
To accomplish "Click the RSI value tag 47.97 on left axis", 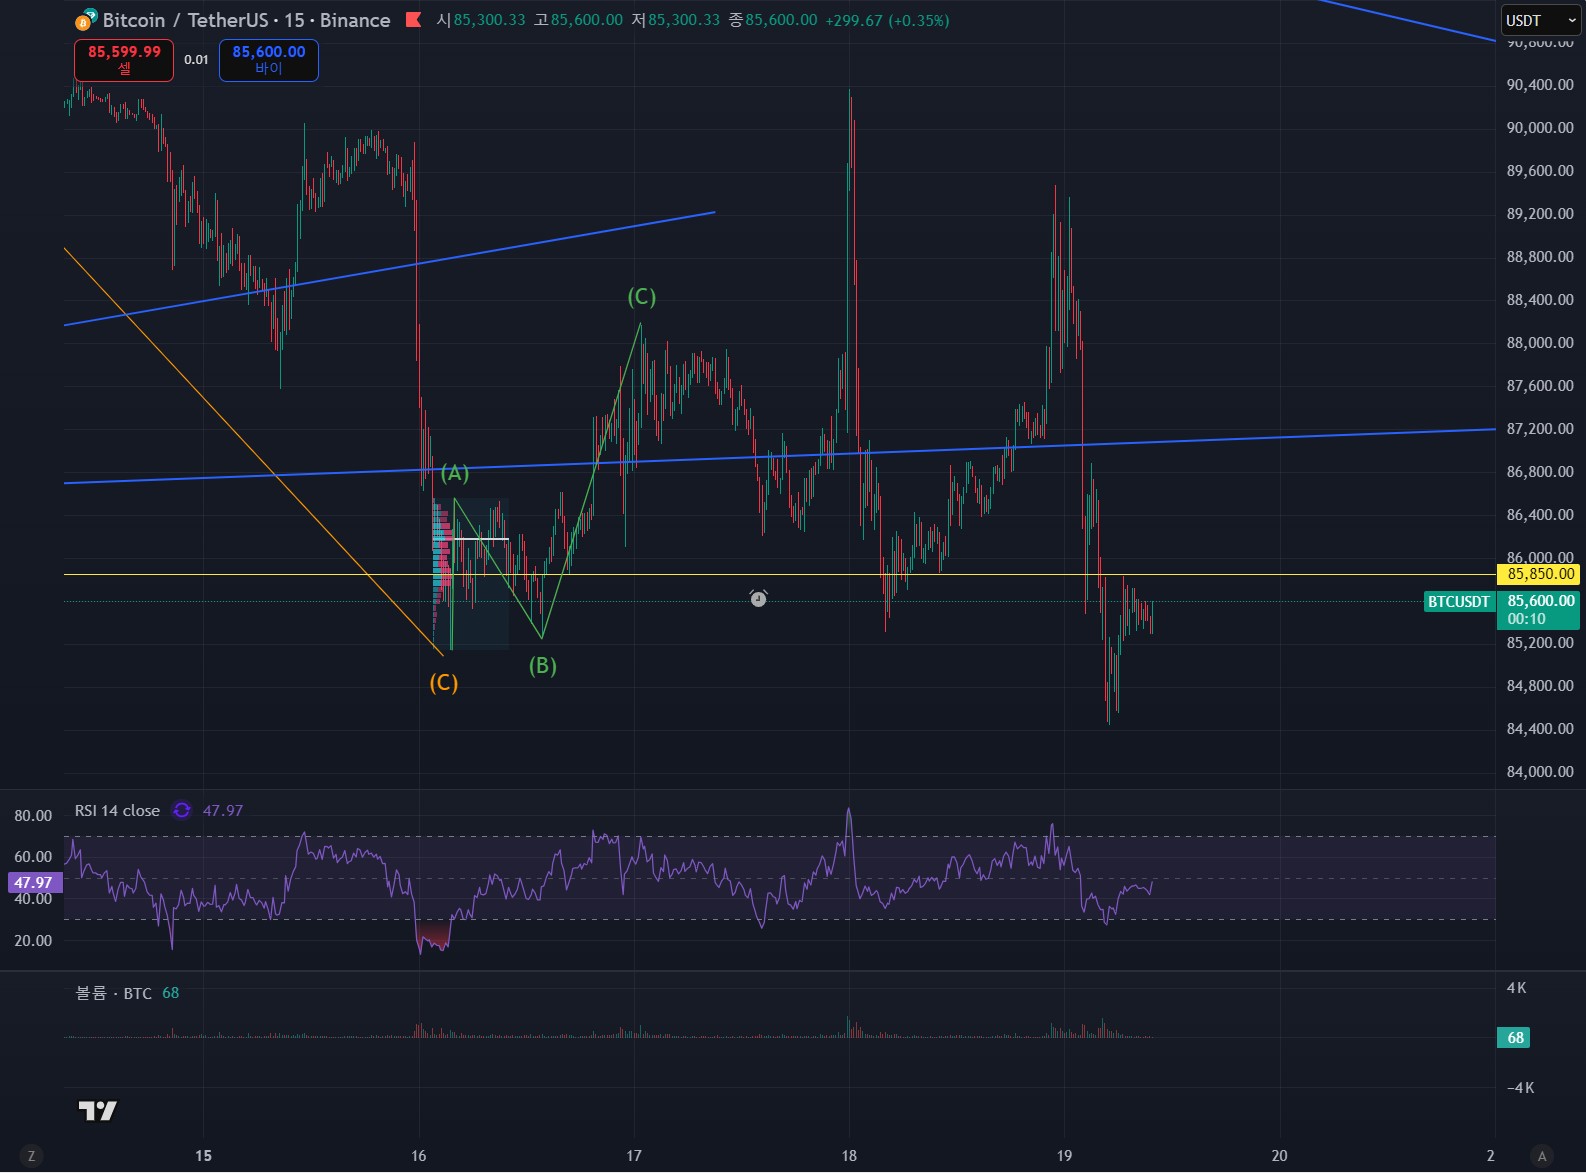I will coord(35,882).
